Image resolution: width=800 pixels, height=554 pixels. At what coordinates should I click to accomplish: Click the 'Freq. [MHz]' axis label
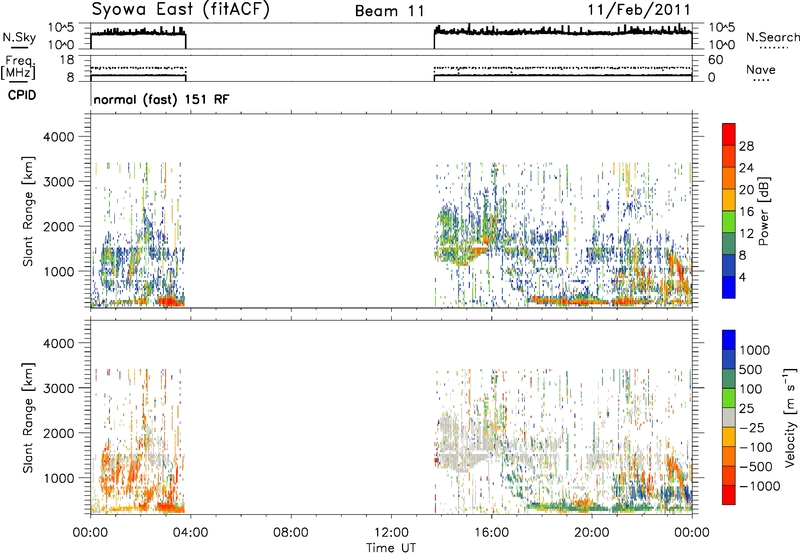[x=20, y=68]
